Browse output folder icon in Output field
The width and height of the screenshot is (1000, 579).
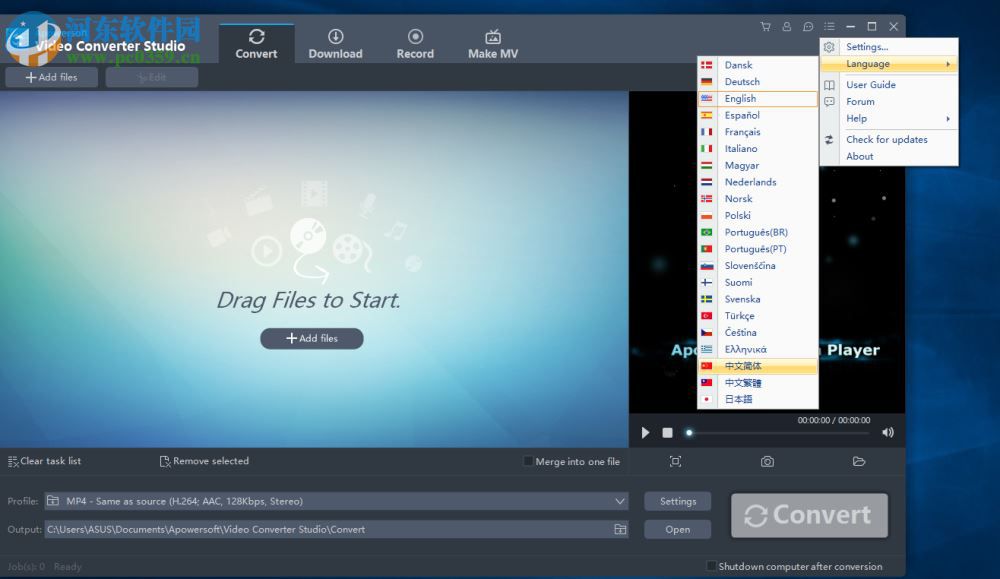(x=620, y=529)
